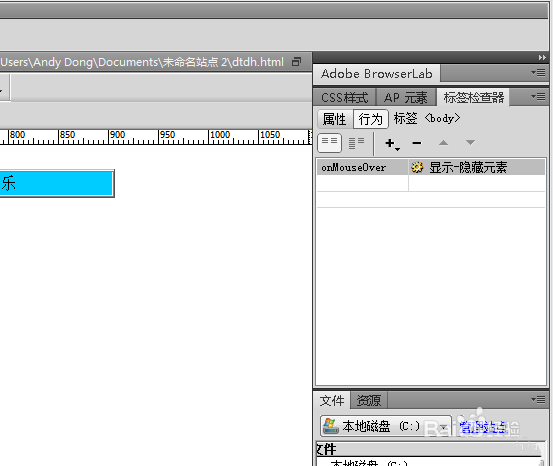553x466 pixels.
Task: Open the 文件 panel options menu
Action: [539, 399]
